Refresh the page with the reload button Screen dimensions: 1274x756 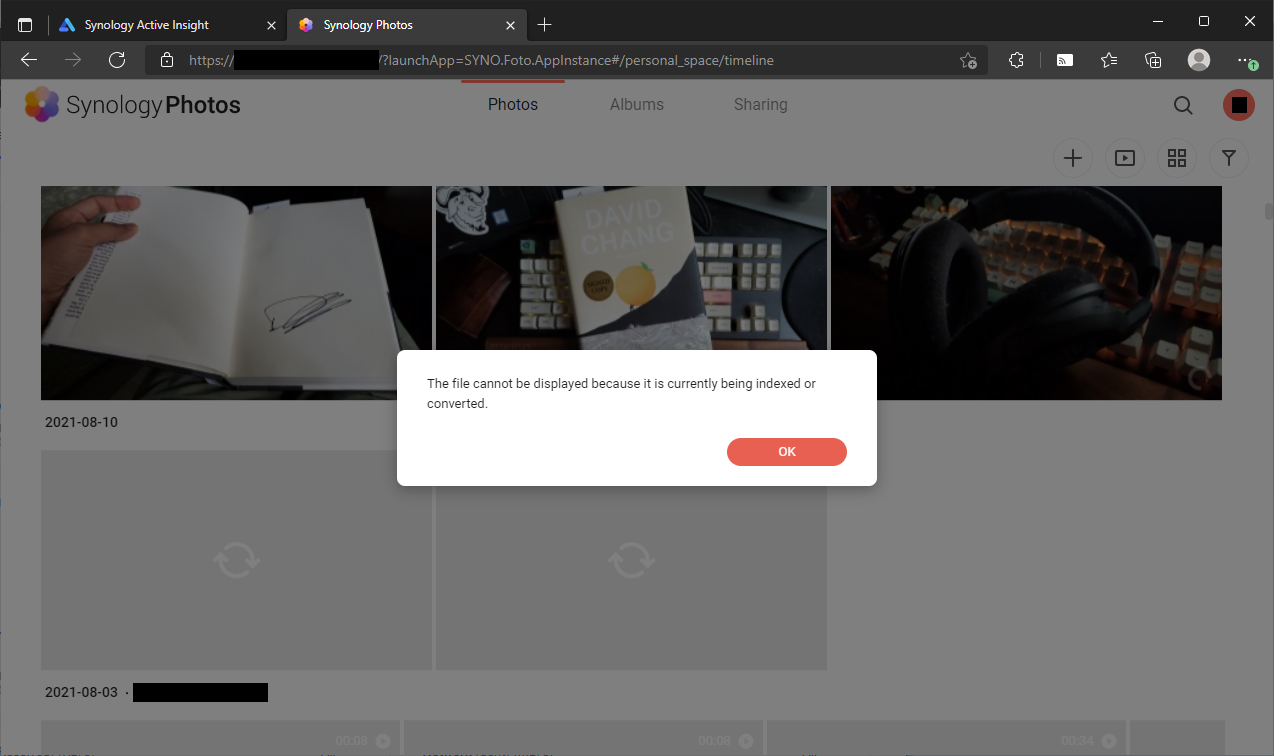117,60
